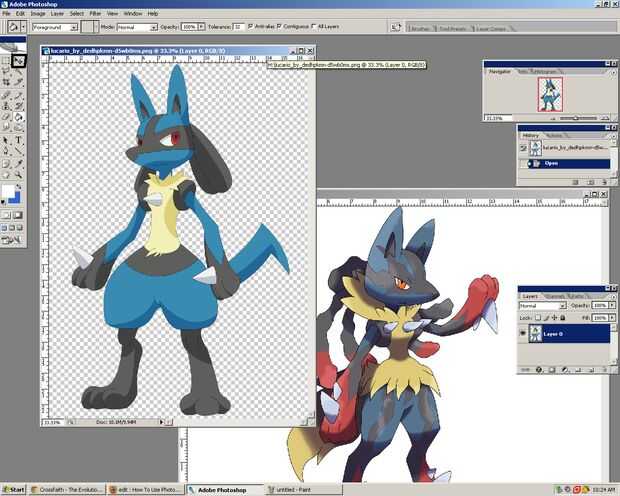Select the Pen tool
This screenshot has width=620, height=496.
pos(6,151)
